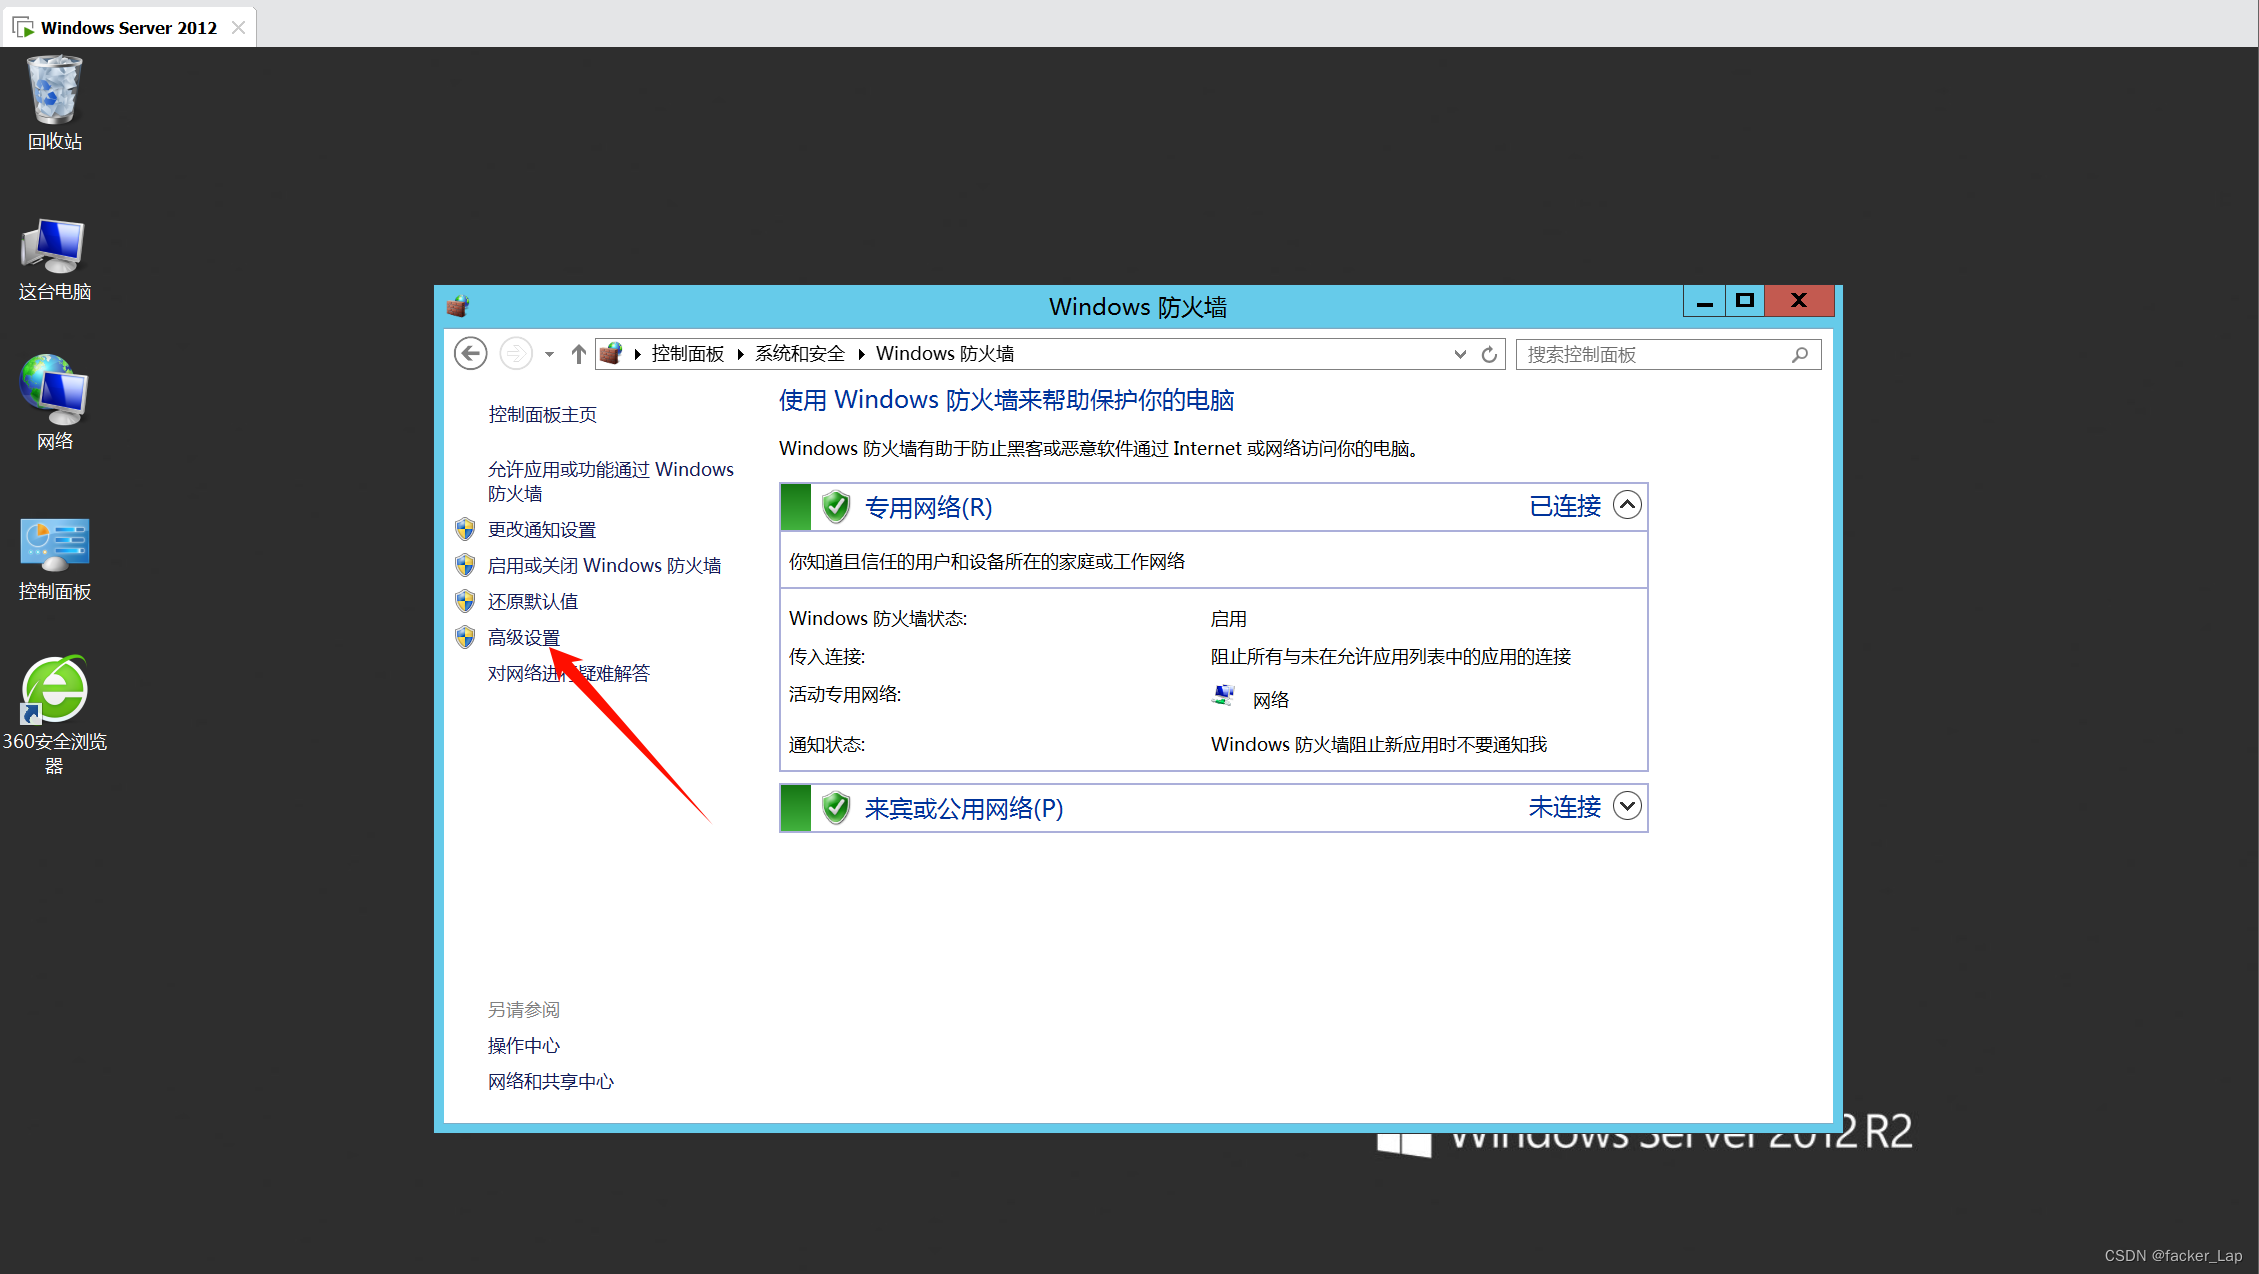Click the back navigation arrow
Image resolution: width=2259 pixels, height=1274 pixels.
(x=470, y=354)
